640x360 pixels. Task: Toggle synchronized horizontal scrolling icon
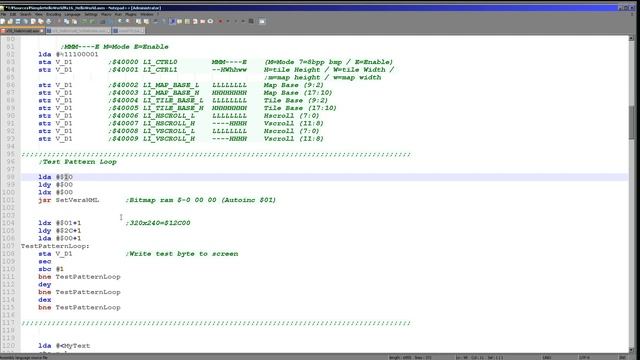(146, 21)
